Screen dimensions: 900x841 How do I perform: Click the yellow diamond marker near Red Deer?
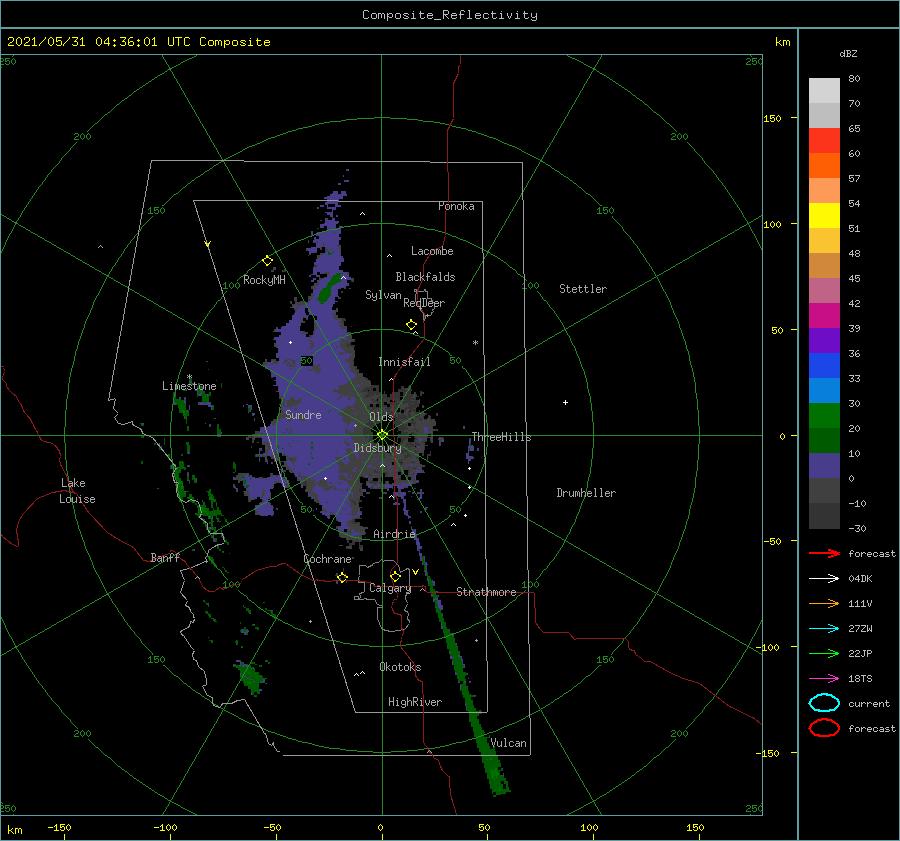tap(411, 325)
